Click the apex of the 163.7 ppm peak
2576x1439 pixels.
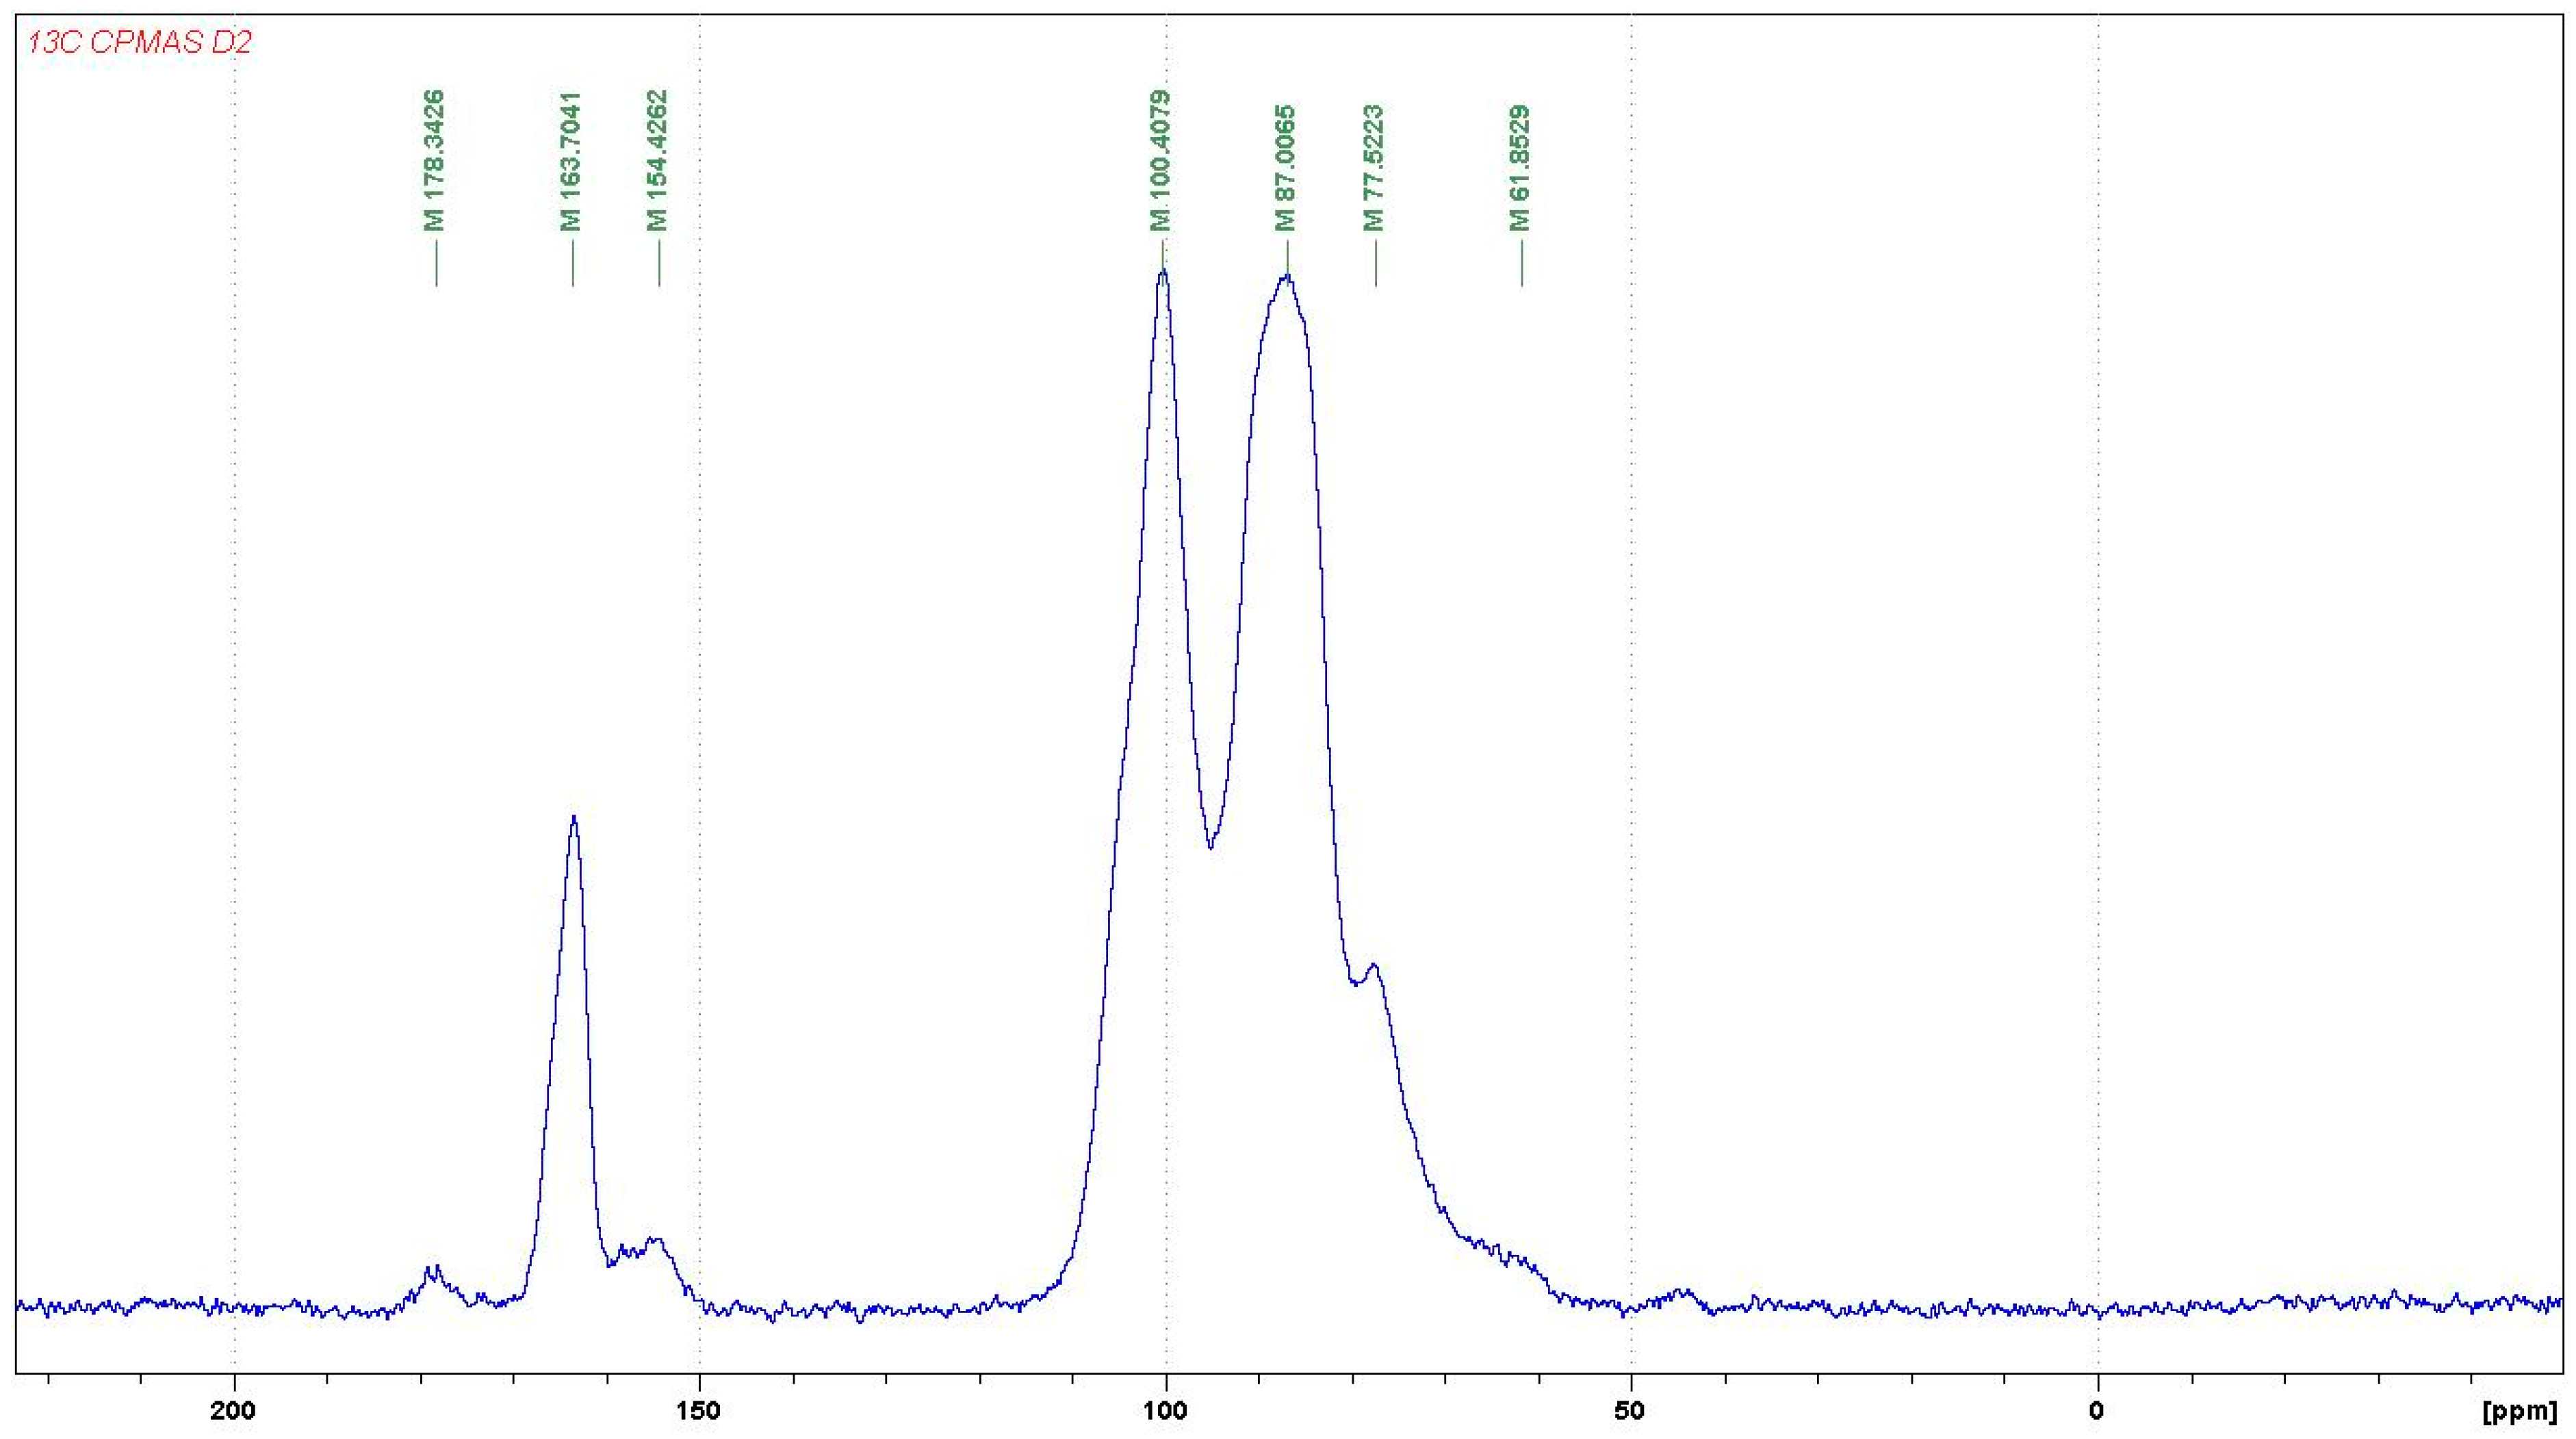tap(573, 818)
